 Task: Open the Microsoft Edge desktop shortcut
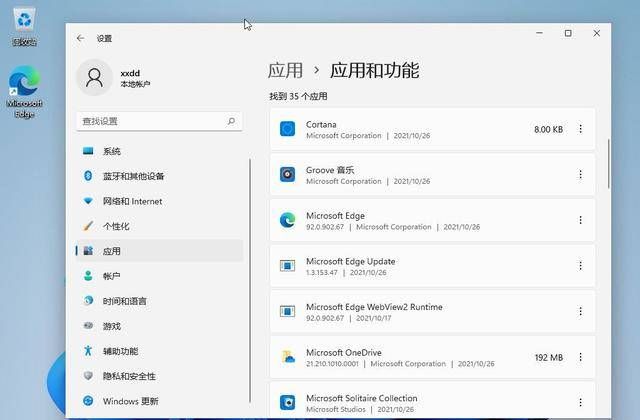pyautogui.click(x=24, y=92)
